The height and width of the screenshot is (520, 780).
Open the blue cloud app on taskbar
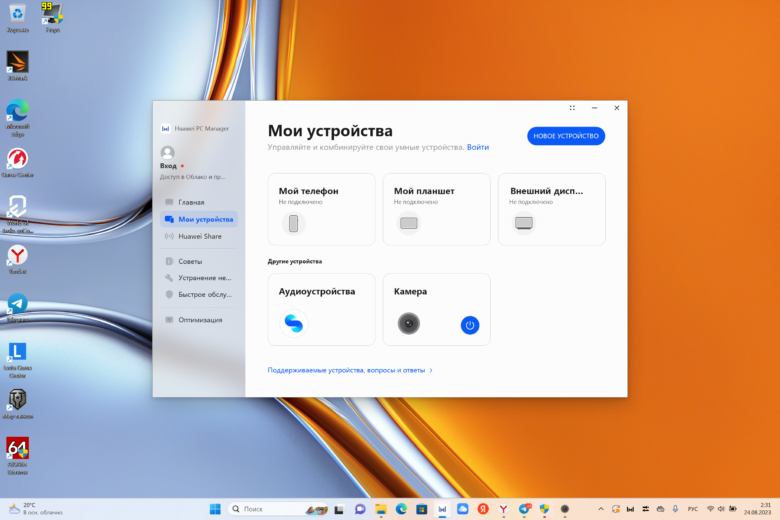point(463,509)
